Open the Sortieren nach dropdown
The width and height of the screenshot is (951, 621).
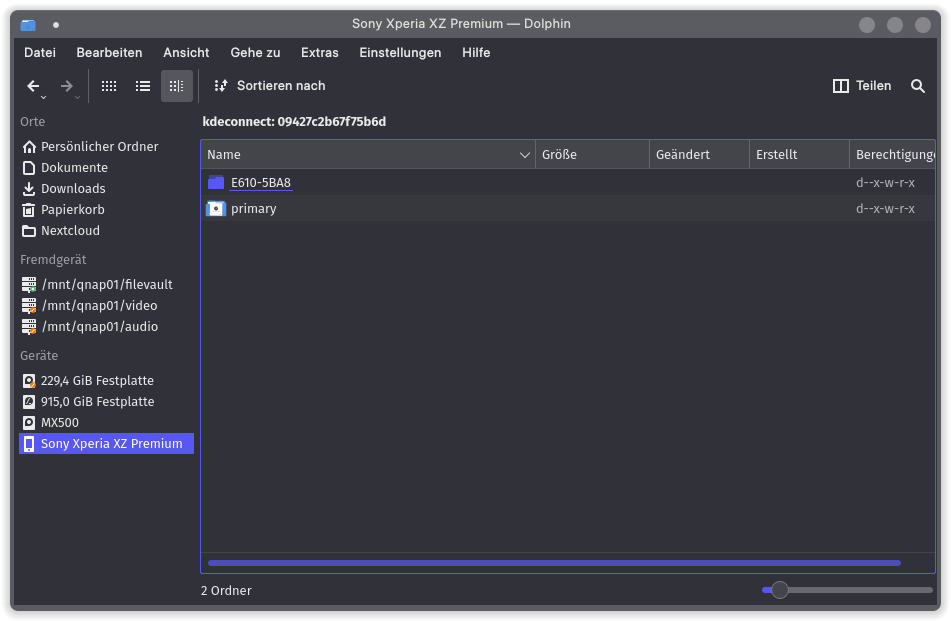pos(268,86)
